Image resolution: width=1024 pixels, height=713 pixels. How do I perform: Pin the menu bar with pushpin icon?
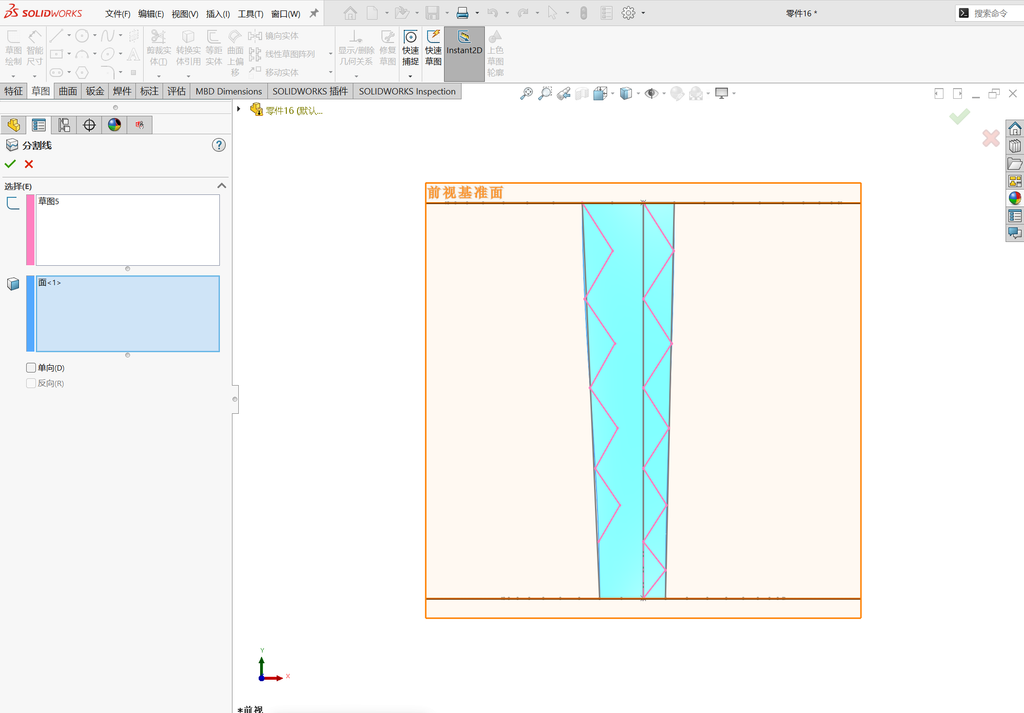click(313, 13)
